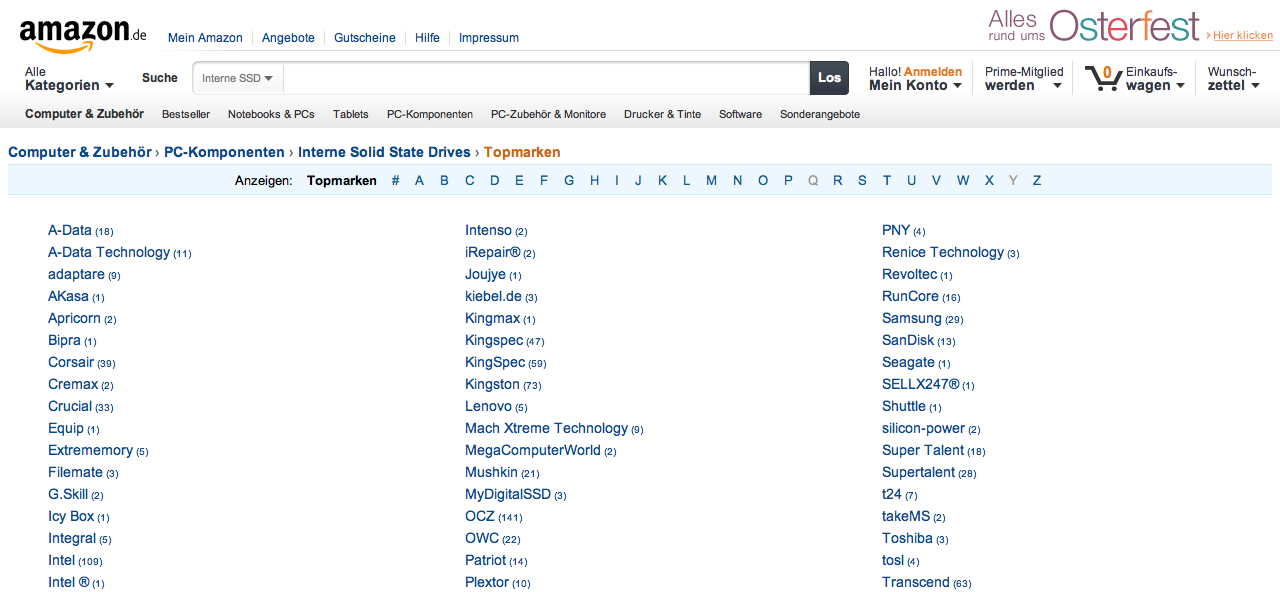The image size is (1280, 592).
Task: Click the Osterfest banner graphic
Action: [1093, 26]
